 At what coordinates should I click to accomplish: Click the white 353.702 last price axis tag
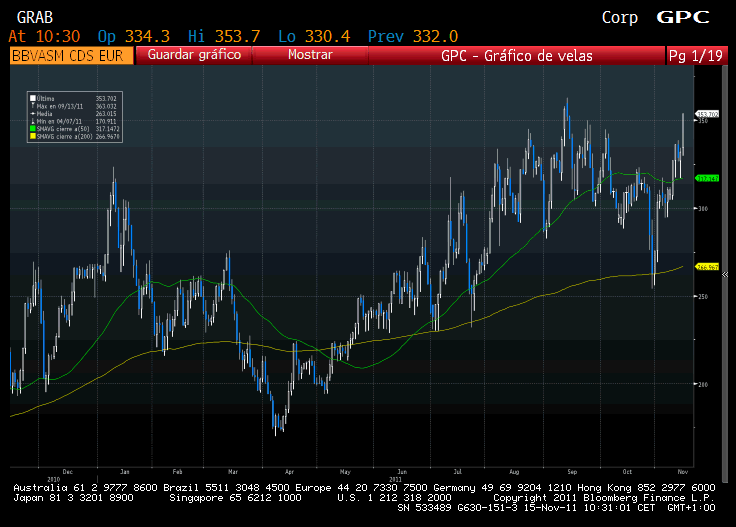[707, 114]
